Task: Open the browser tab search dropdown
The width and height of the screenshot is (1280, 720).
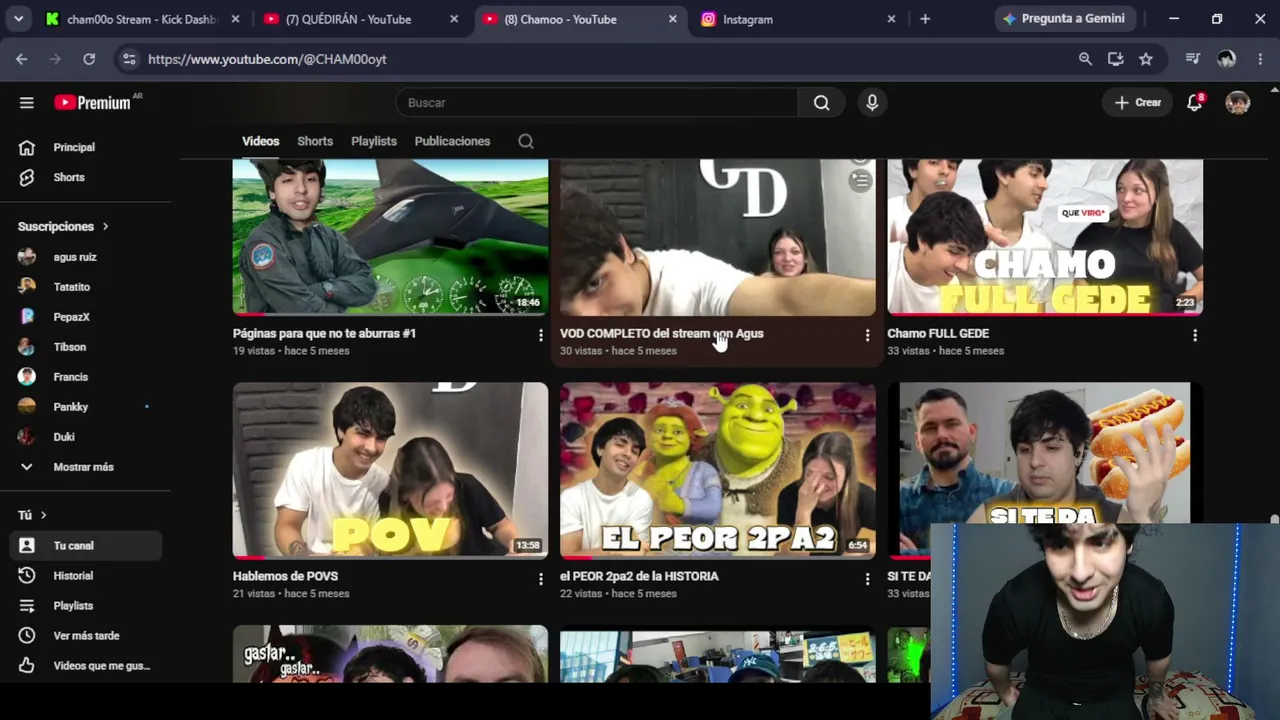Action: click(18, 19)
